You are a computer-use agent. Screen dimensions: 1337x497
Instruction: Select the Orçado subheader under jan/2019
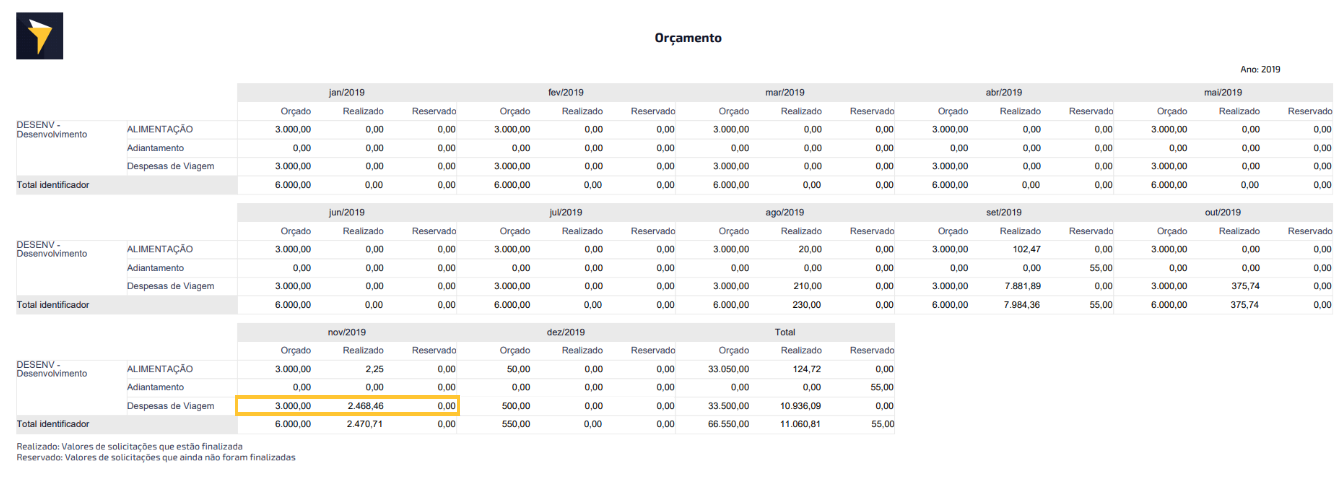(x=295, y=111)
